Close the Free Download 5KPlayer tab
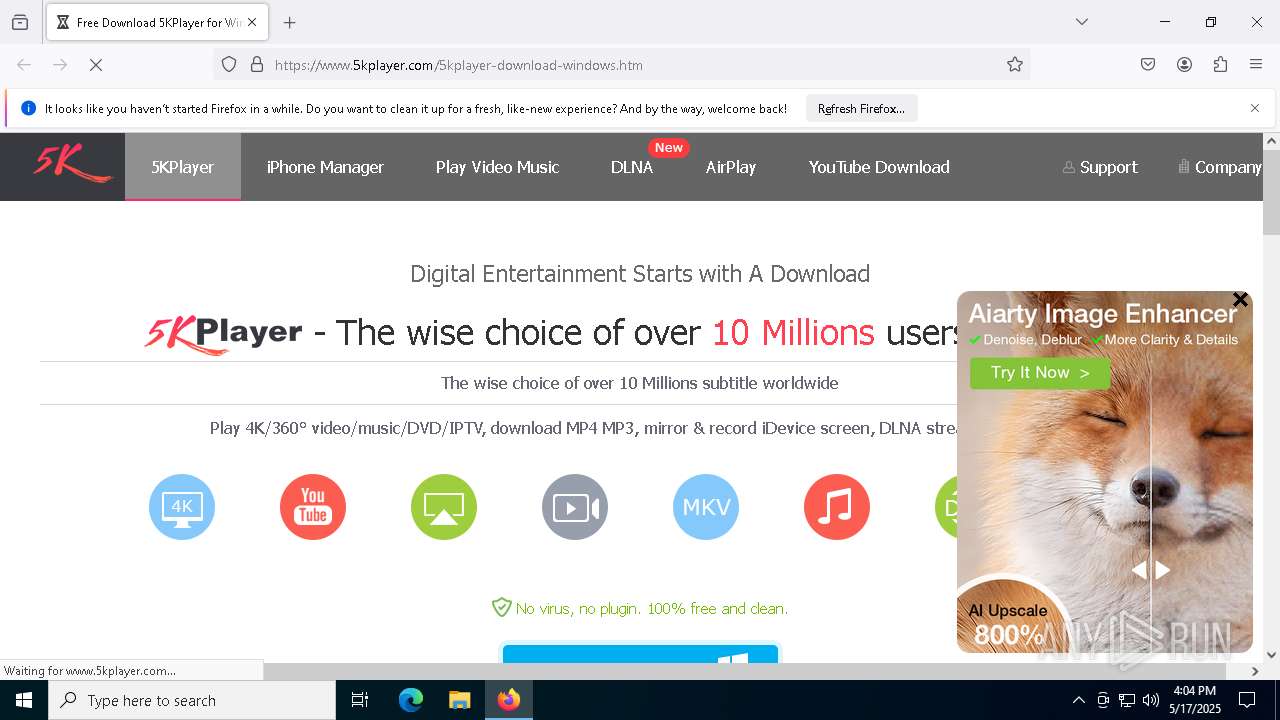The width and height of the screenshot is (1280, 720). tap(252, 22)
